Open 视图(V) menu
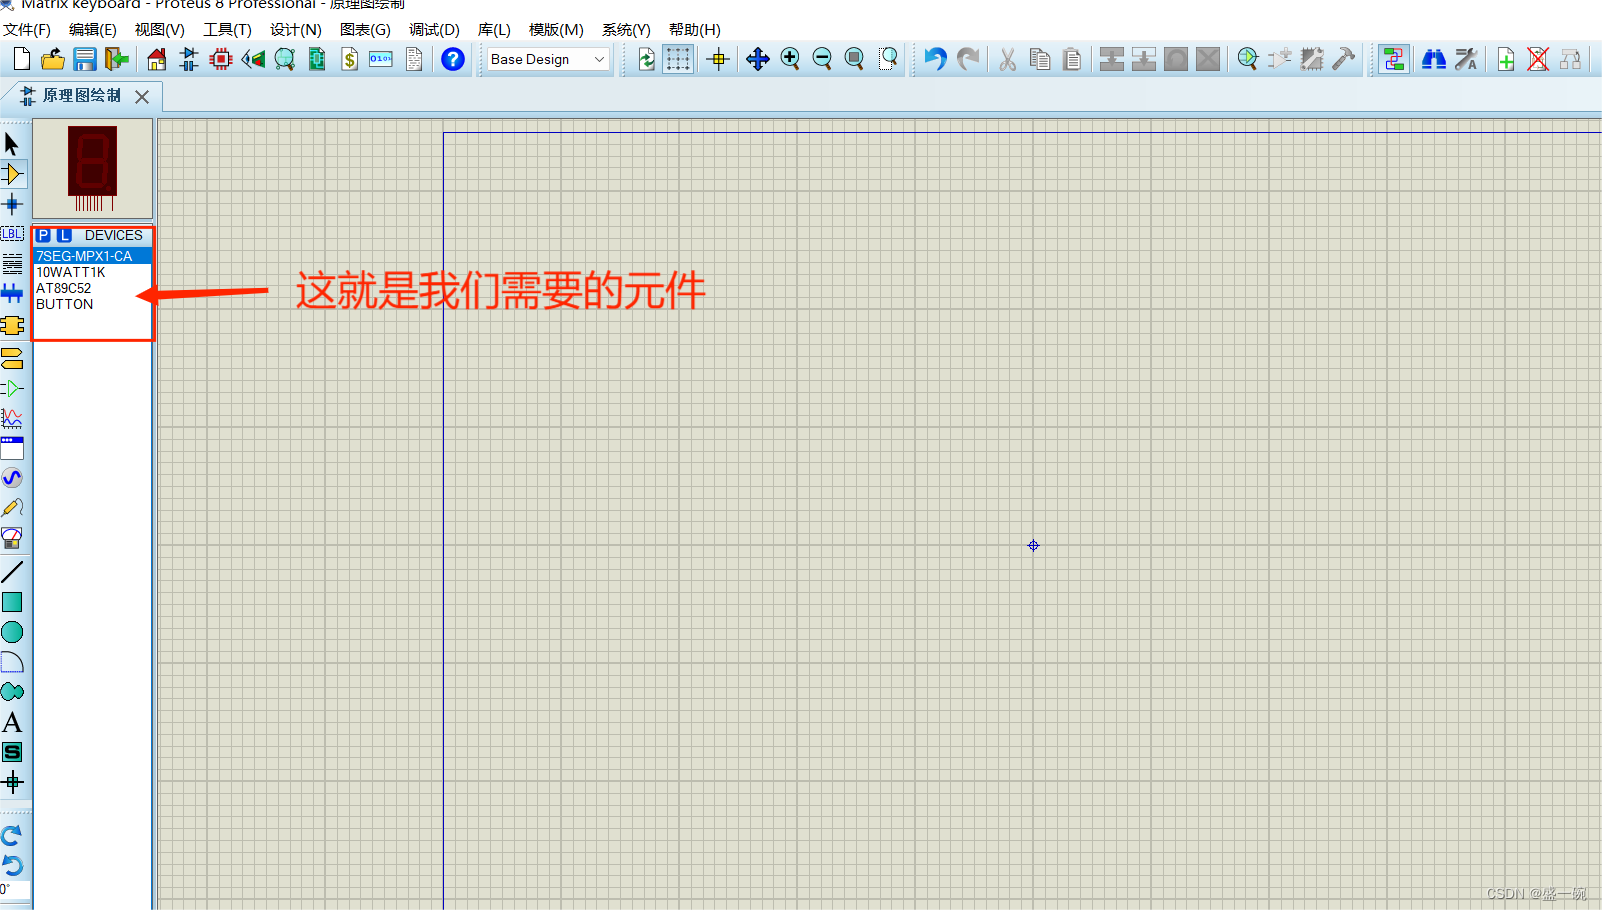 point(160,30)
